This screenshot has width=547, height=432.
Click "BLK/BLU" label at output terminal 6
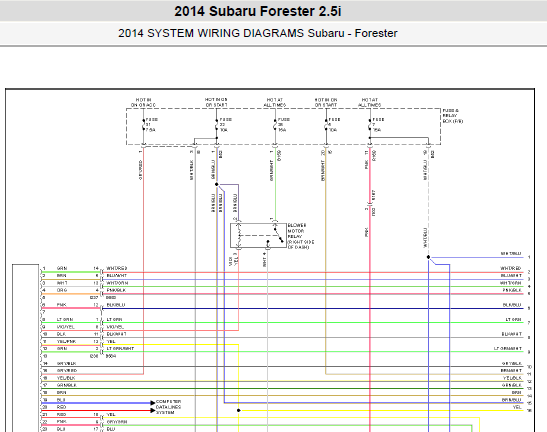point(512,305)
